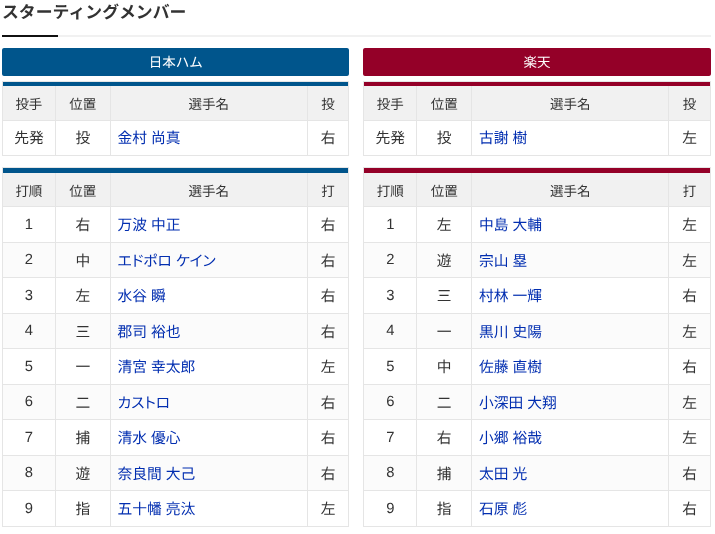Click 小深田 大翔 player link
Screen dimensions: 715x534
tap(518, 402)
